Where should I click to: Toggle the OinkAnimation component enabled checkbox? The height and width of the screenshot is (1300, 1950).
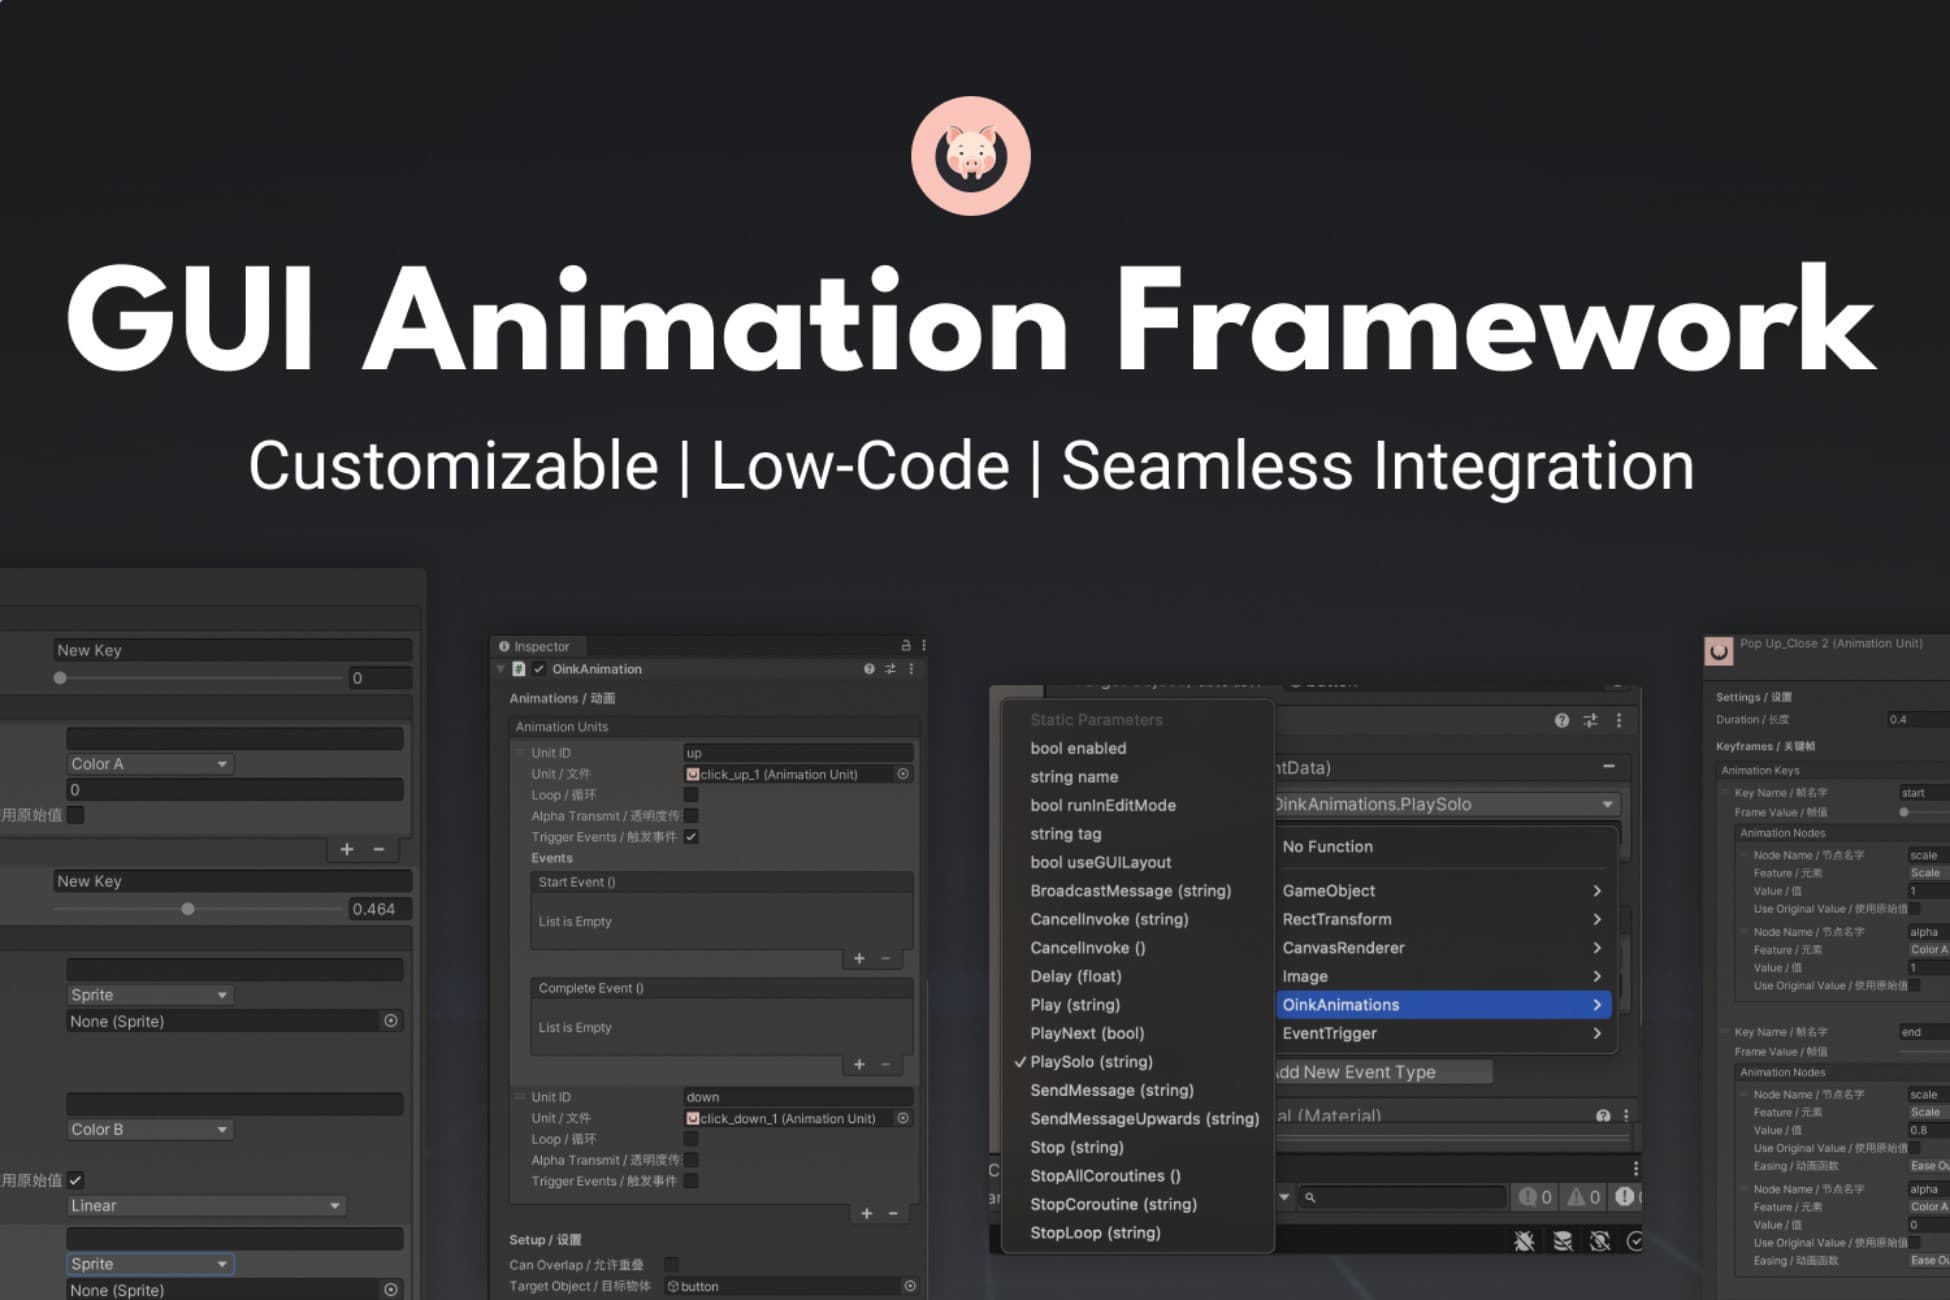coord(540,669)
